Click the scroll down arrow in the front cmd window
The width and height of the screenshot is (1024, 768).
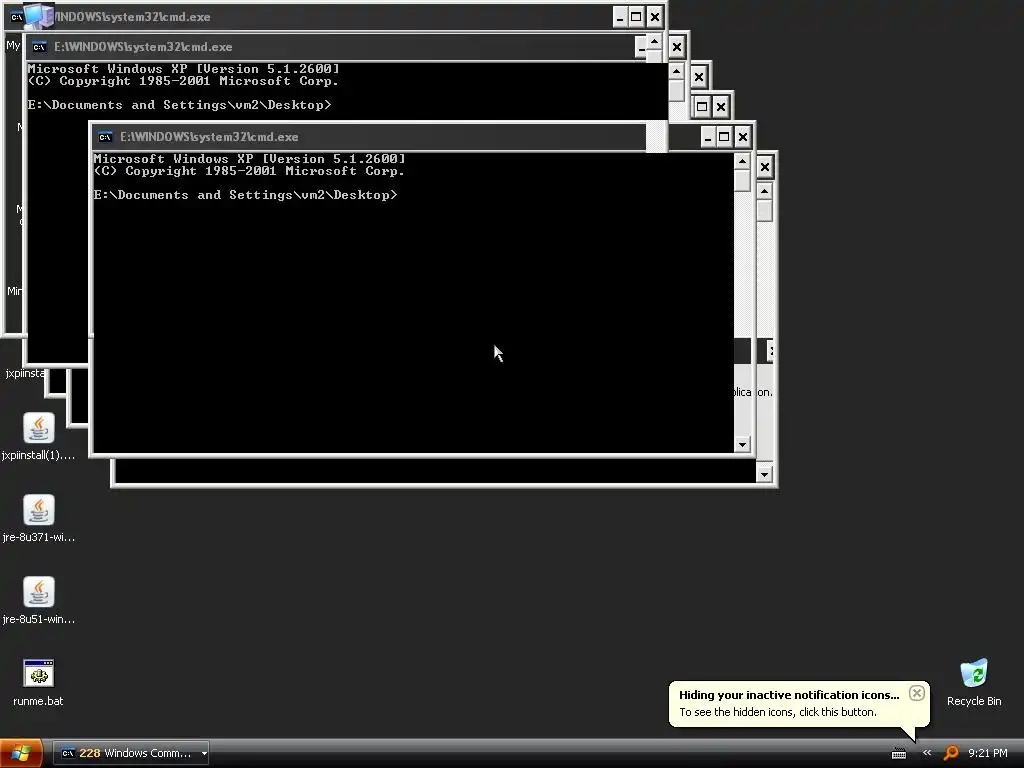coord(742,445)
